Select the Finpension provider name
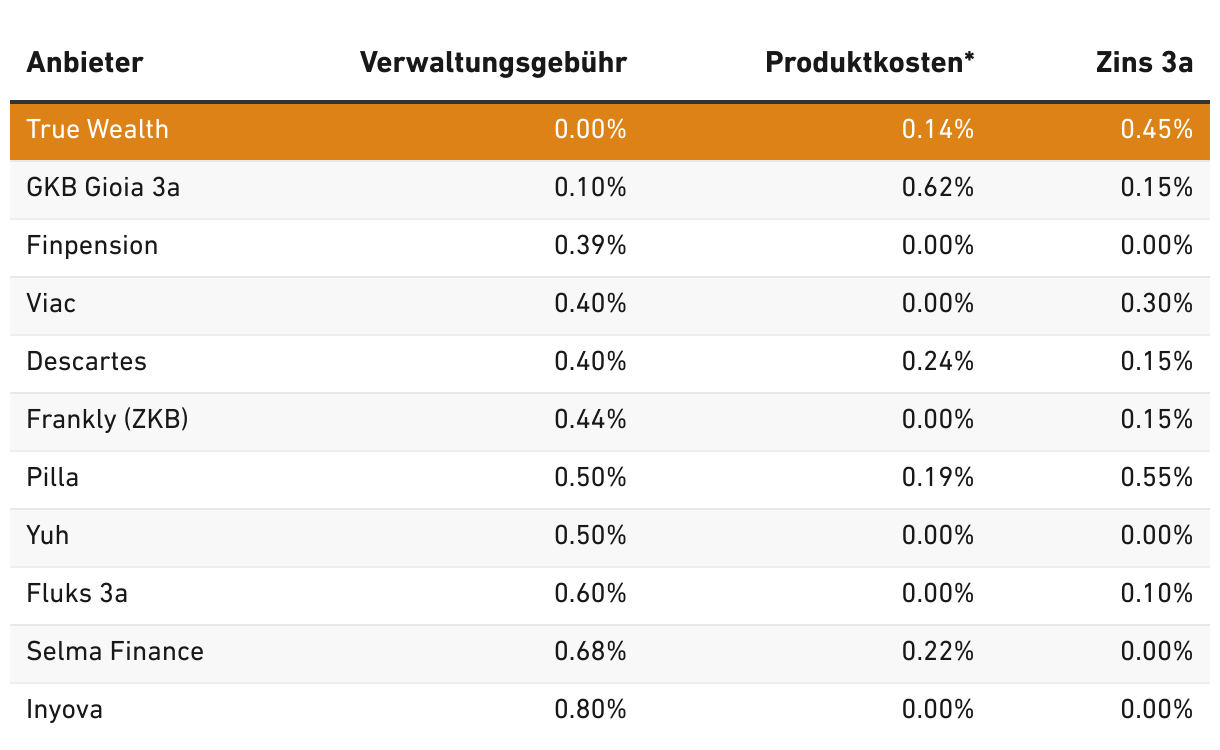This screenshot has width=1220, height=750. [x=93, y=245]
